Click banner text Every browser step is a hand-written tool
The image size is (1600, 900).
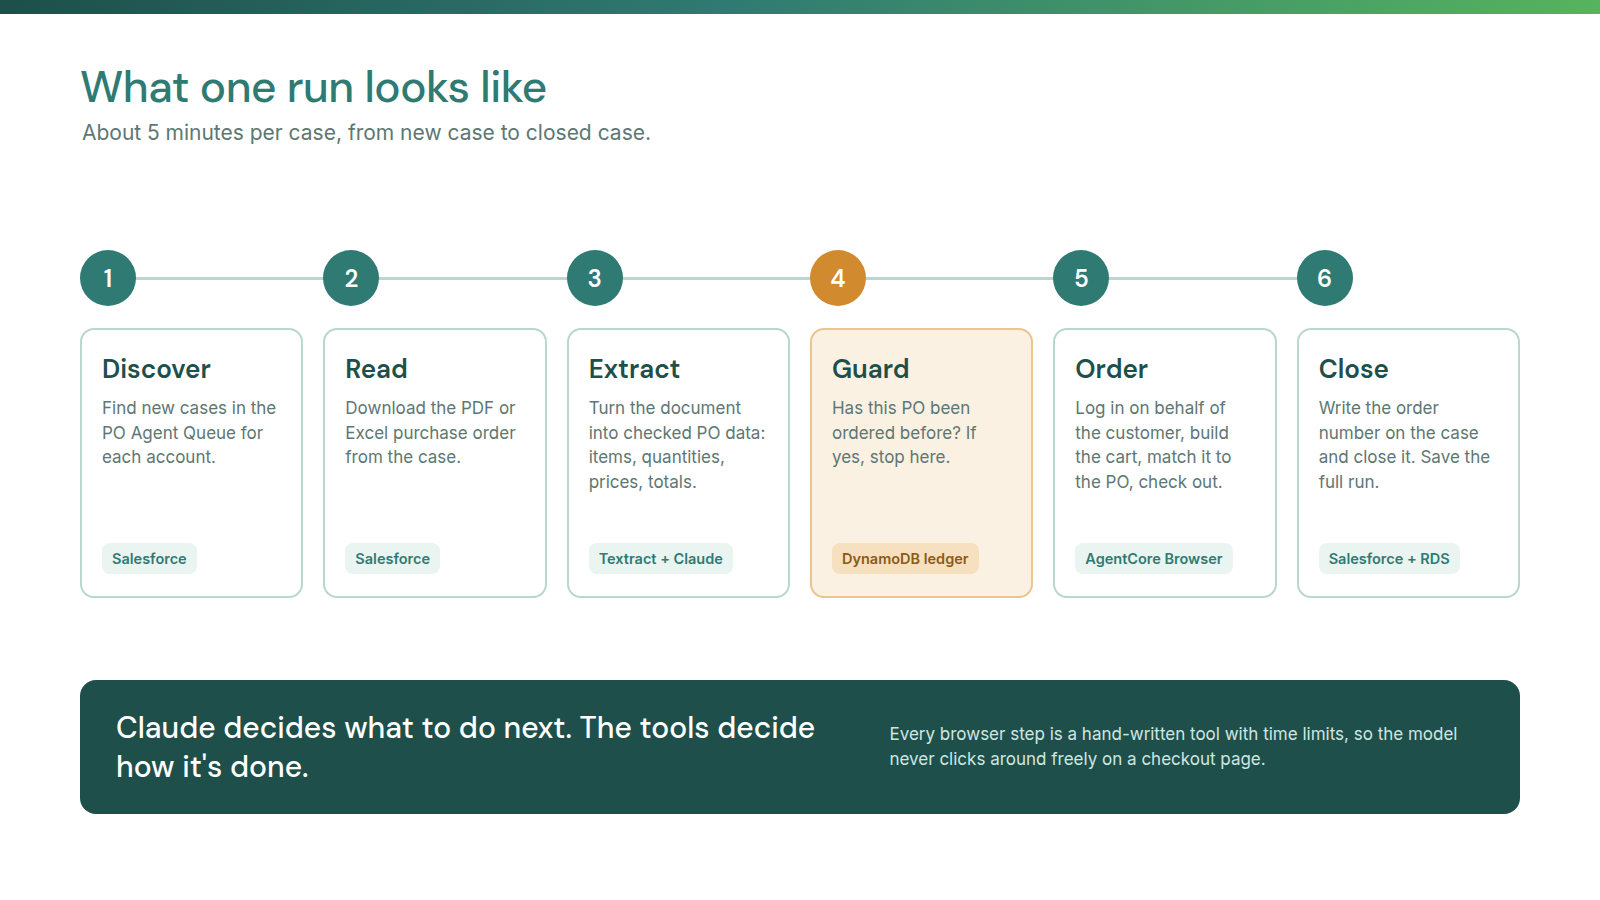1173,746
